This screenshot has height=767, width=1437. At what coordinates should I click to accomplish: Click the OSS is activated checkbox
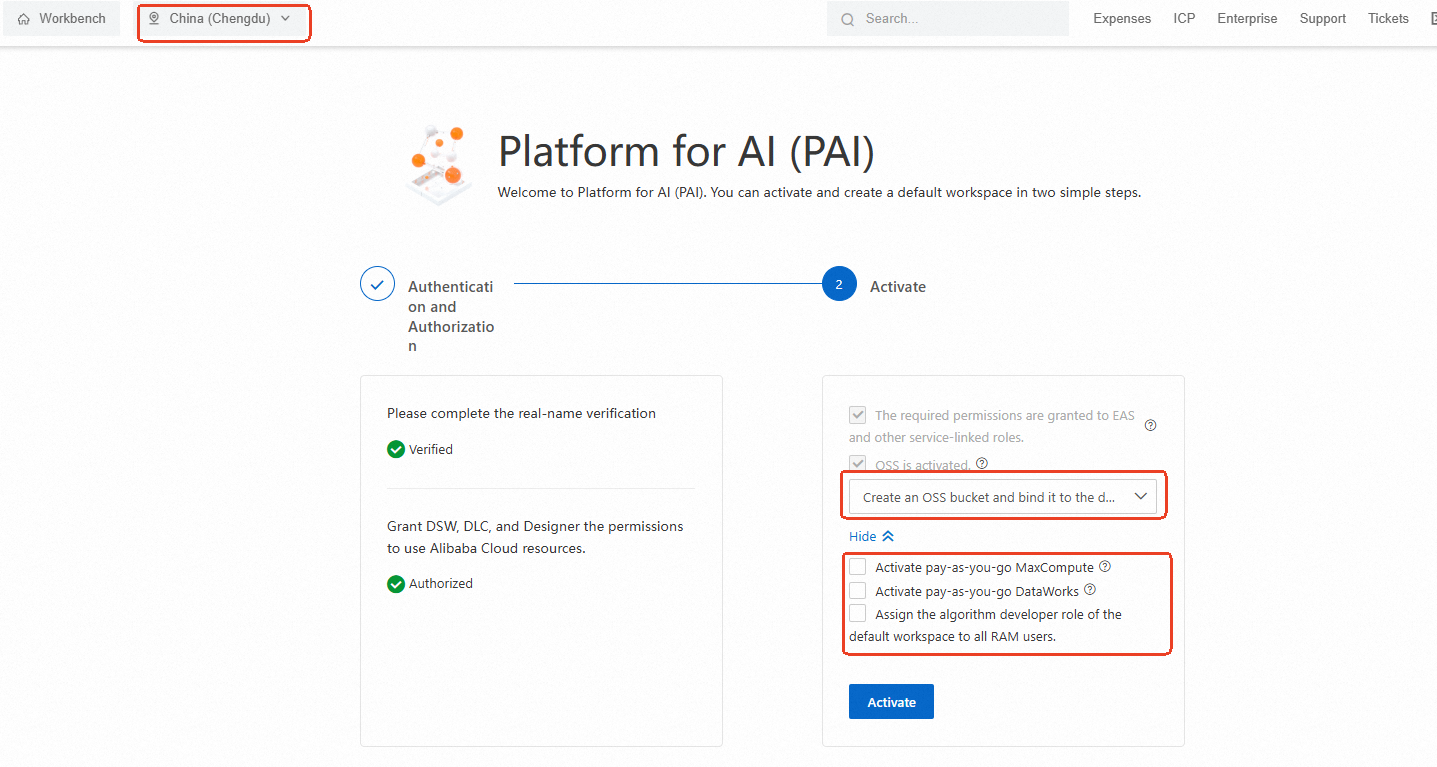(857, 464)
